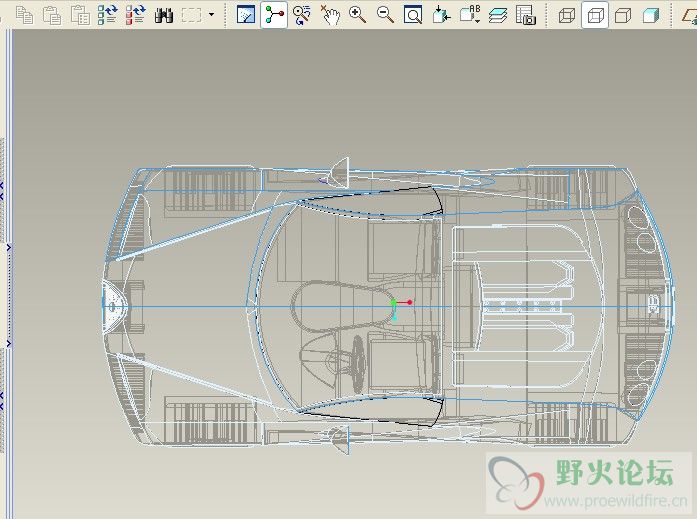Screen dimensions: 697x519
Task: Click the lower left panel collapse chevron
Action: pos(8,343)
